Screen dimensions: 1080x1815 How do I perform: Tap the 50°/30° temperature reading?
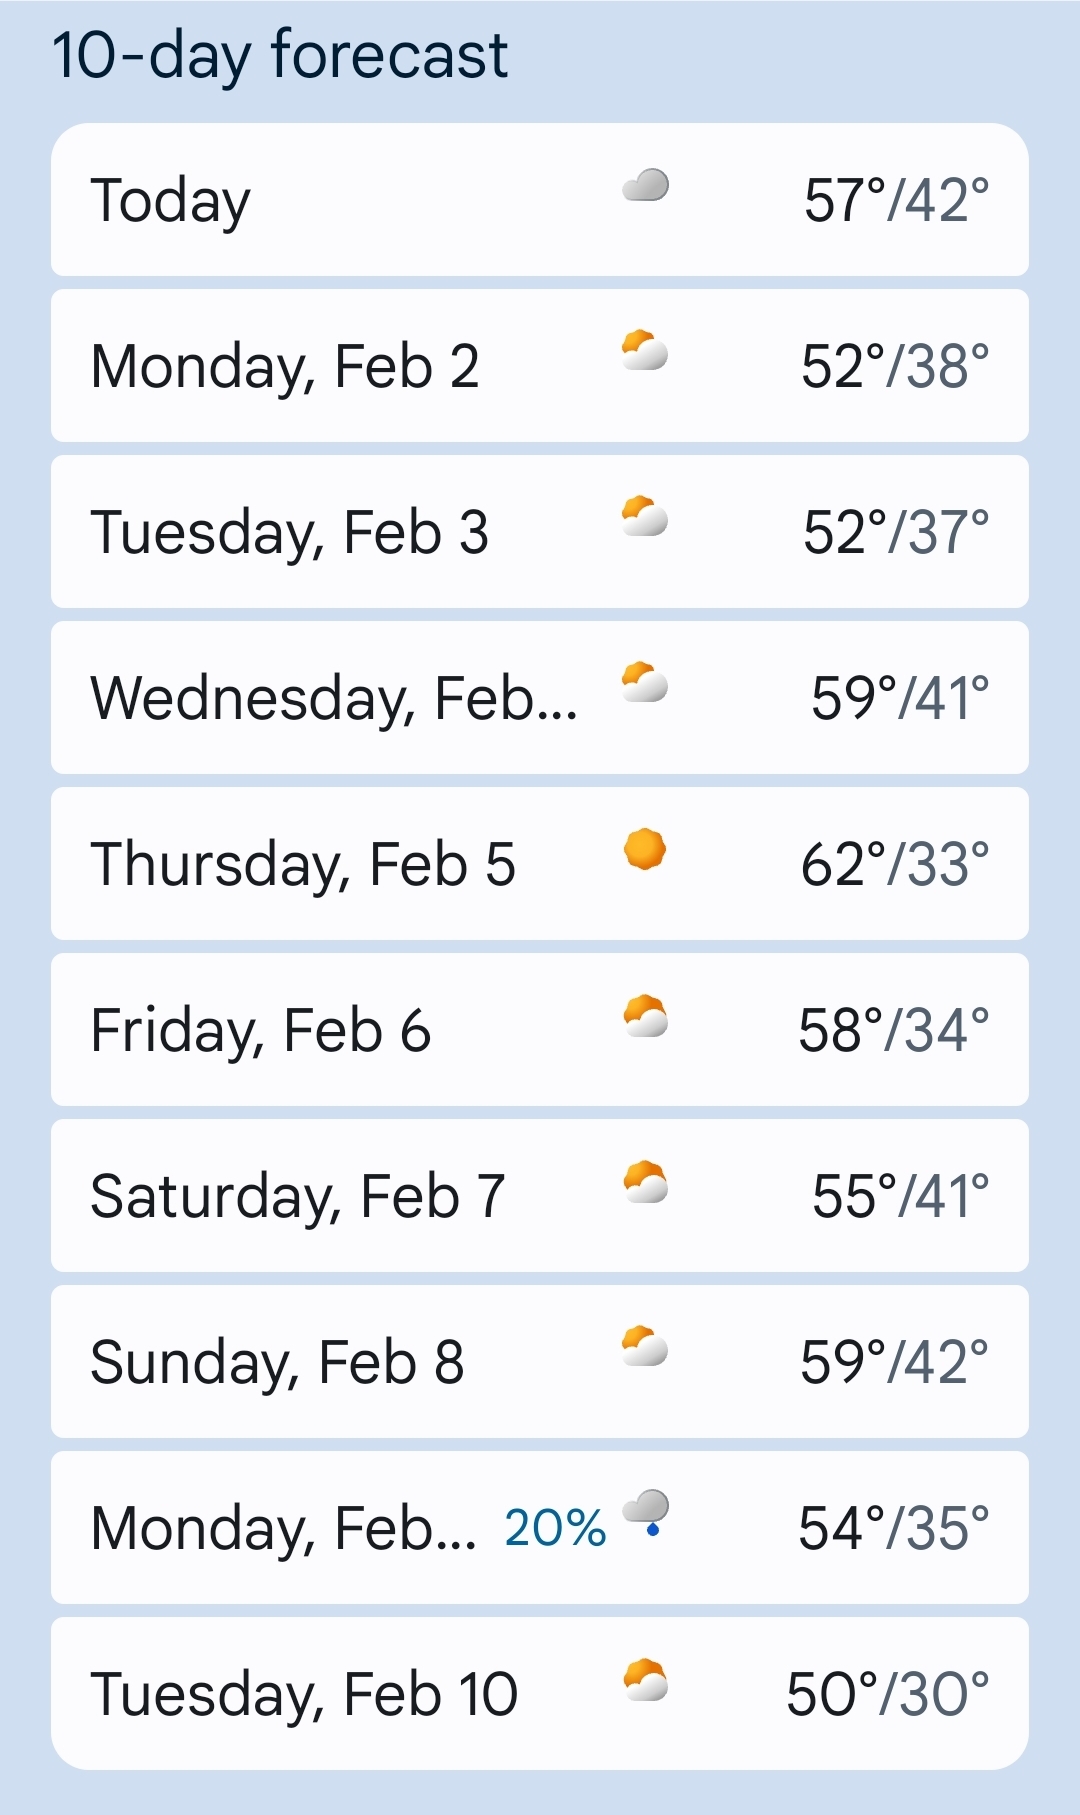[887, 1694]
